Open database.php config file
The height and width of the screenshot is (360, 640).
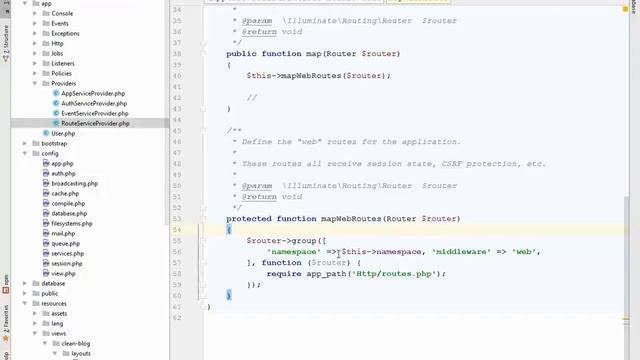pos(69,213)
